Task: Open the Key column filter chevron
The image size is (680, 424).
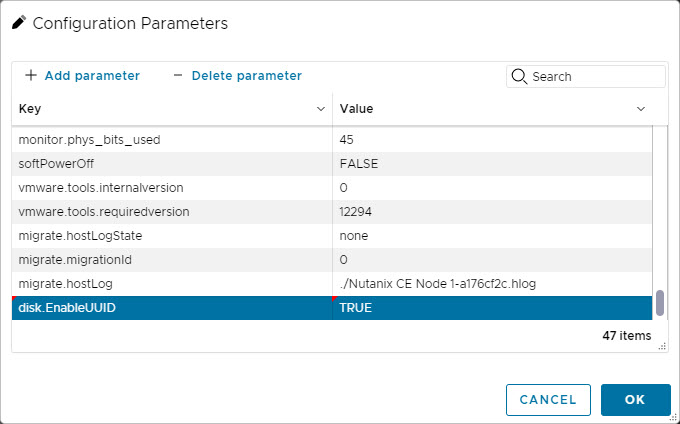Action: [321, 109]
